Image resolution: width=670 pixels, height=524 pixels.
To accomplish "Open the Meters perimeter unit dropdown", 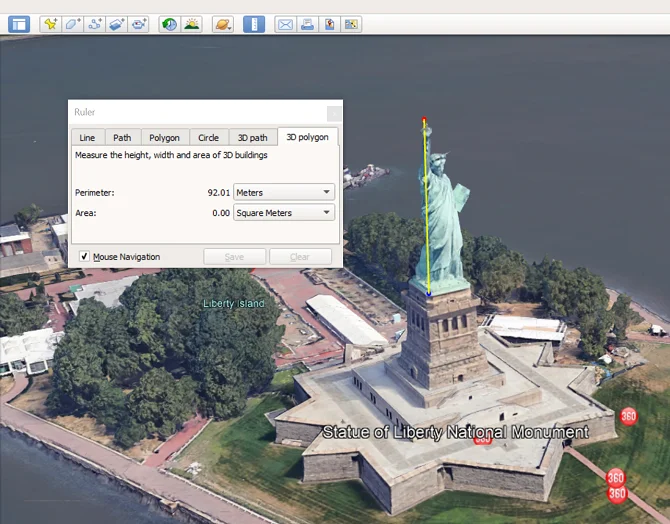I will click(284, 192).
